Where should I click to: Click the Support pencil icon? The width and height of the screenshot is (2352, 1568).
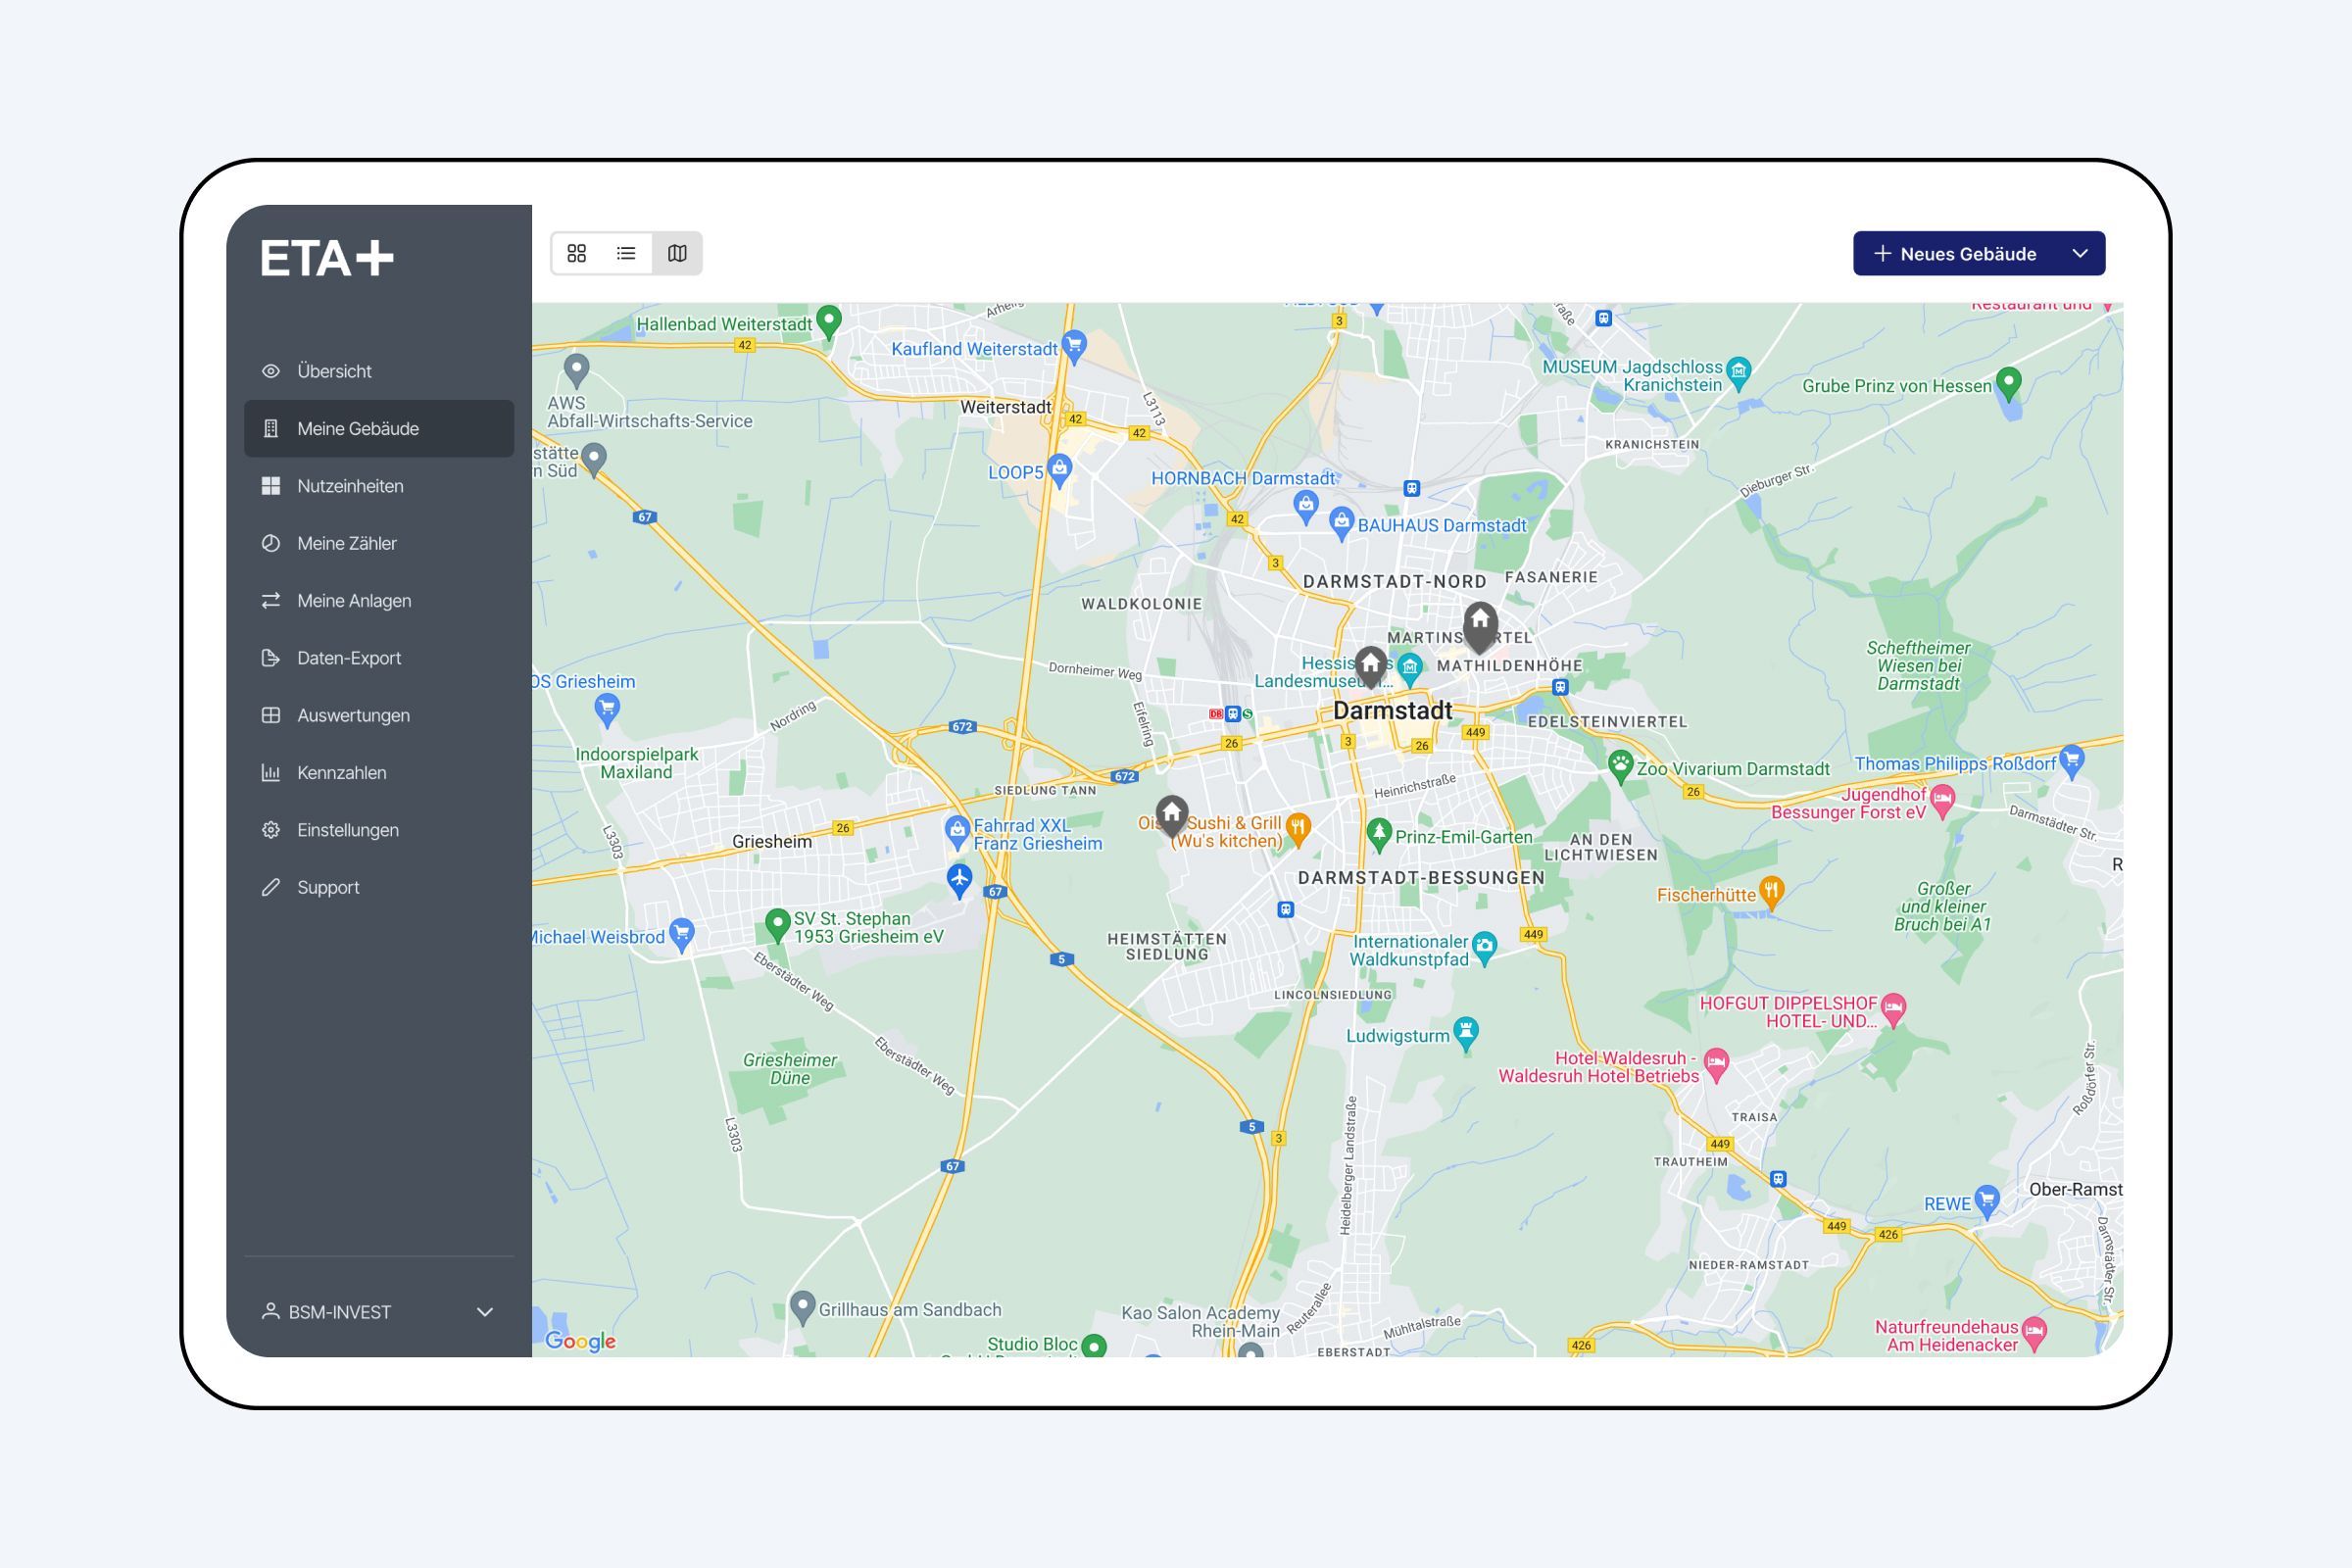(x=271, y=887)
